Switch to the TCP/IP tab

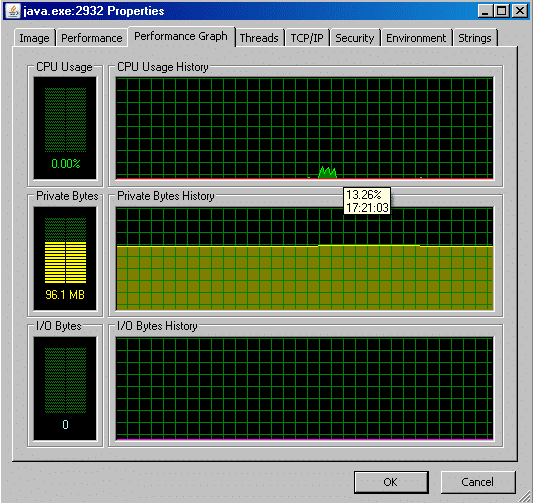click(x=307, y=38)
